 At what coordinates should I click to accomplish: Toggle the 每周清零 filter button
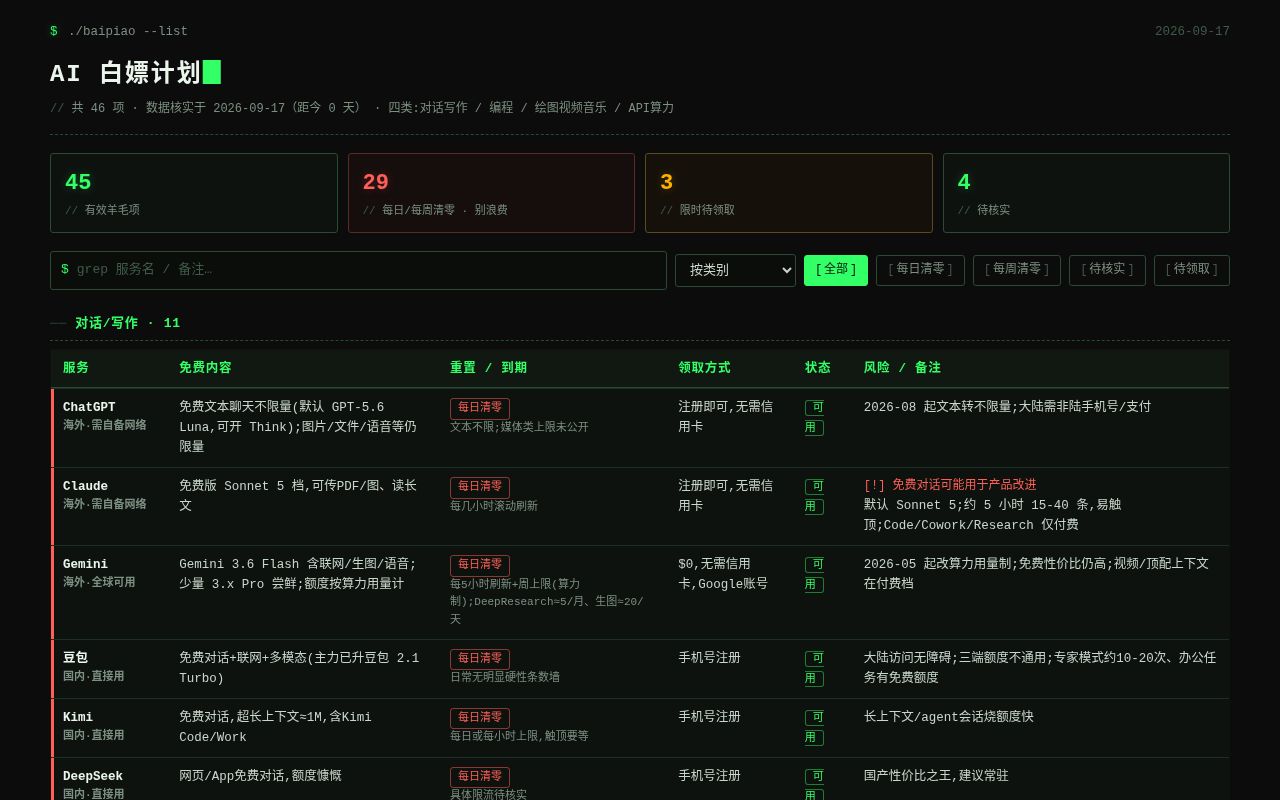click(1017, 270)
